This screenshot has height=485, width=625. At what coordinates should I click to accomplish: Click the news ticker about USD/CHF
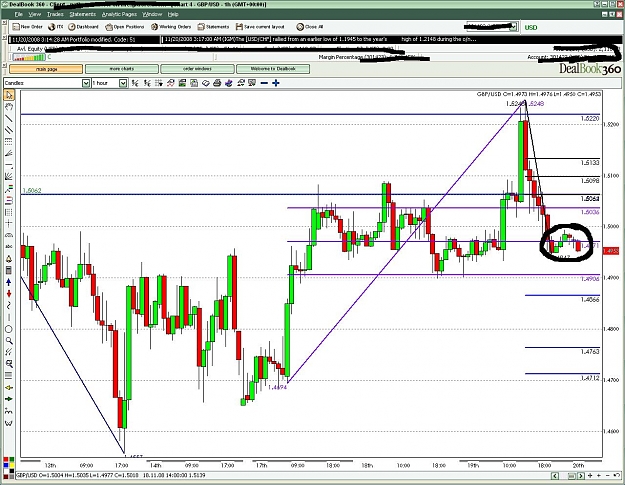[321, 39]
